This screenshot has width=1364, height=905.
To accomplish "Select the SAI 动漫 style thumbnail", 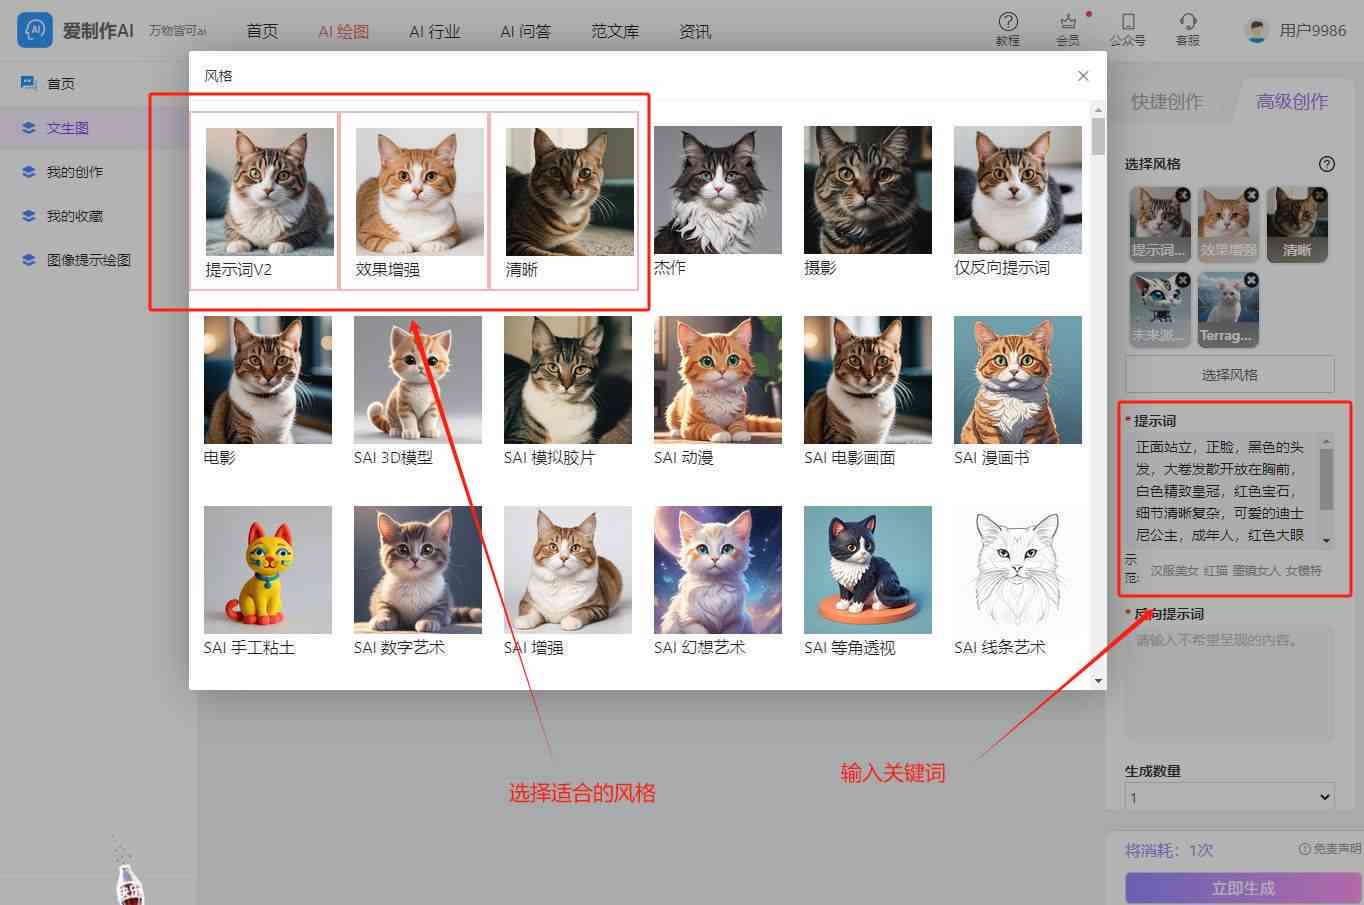I will tap(718, 380).
